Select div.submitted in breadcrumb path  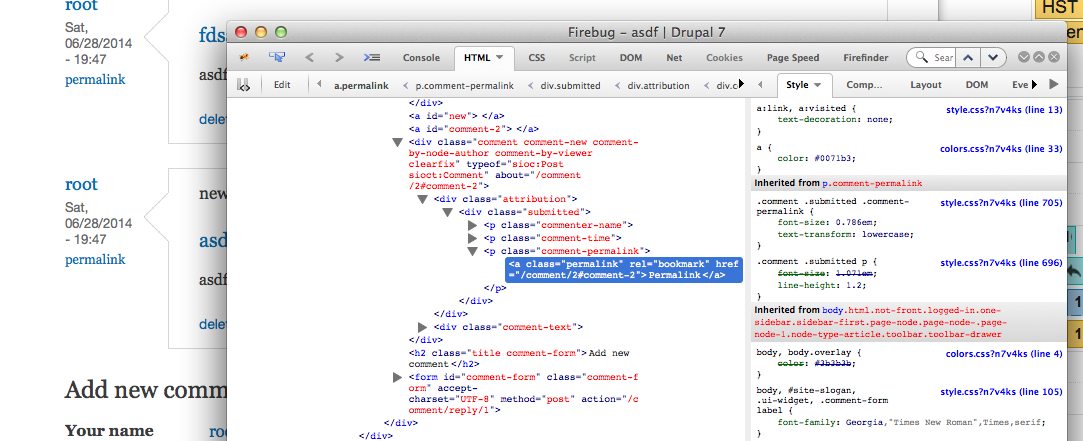(570, 86)
